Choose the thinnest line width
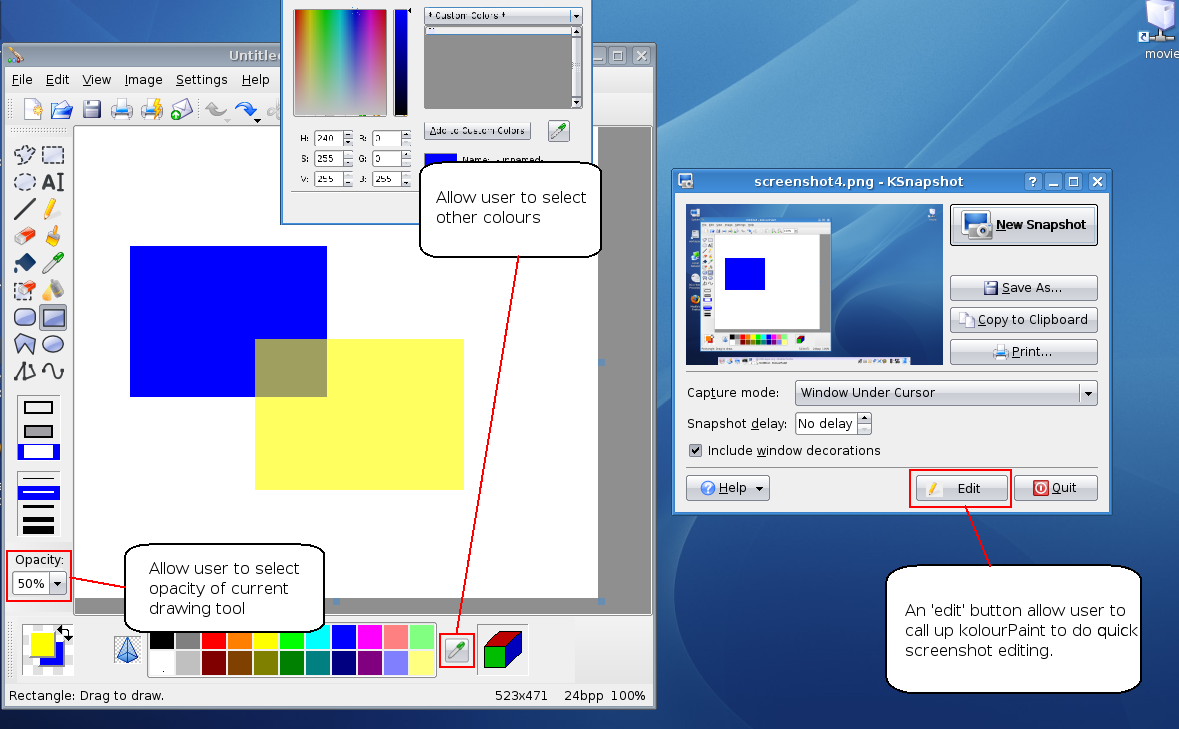This screenshot has height=729, width=1179. (38, 478)
